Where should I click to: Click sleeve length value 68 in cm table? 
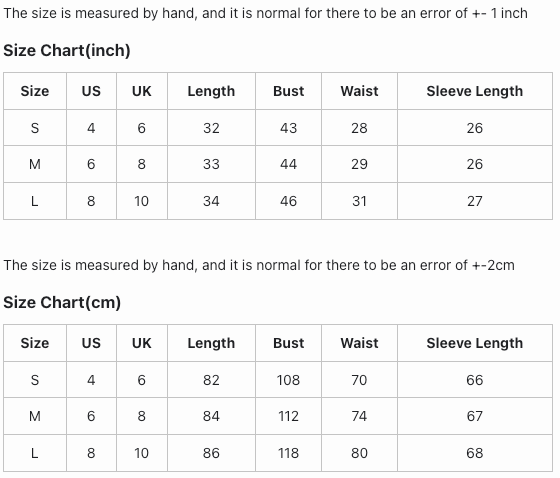(475, 453)
